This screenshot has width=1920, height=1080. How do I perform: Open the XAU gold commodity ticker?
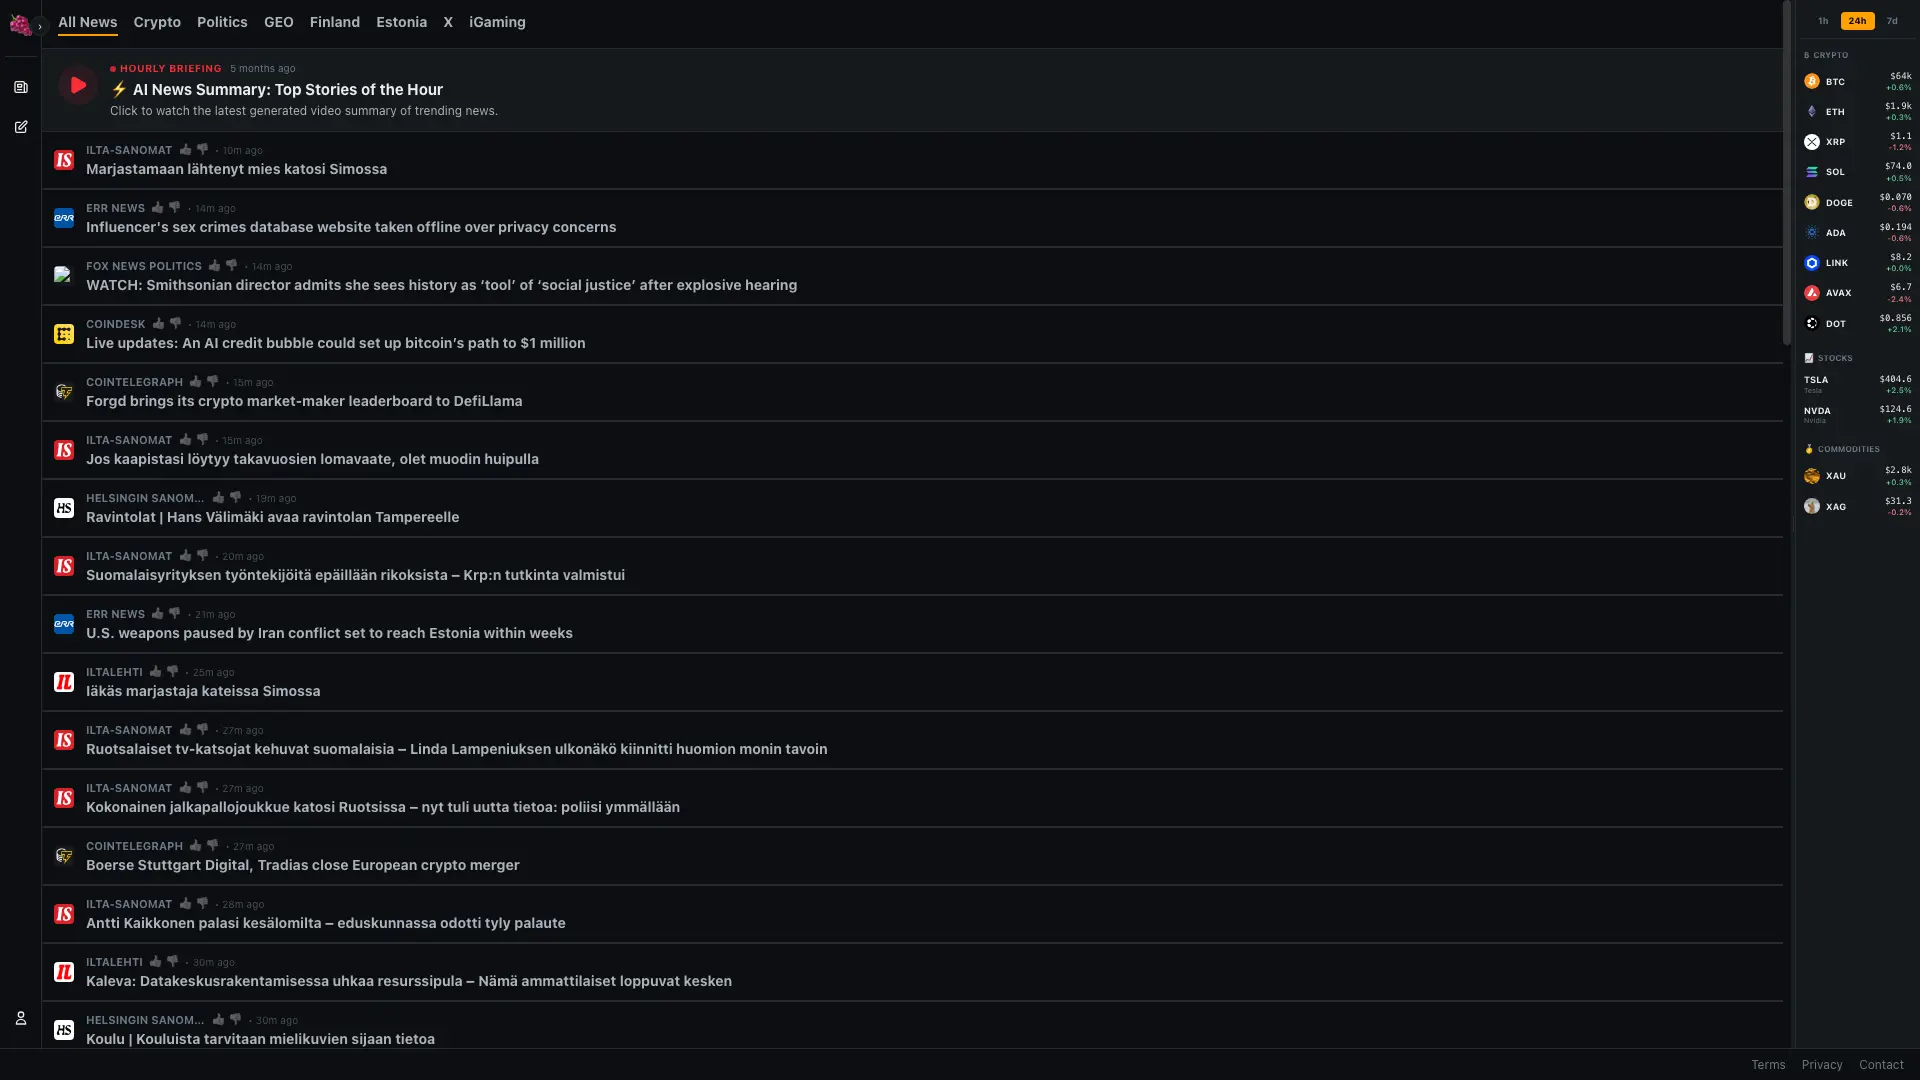(1857, 476)
